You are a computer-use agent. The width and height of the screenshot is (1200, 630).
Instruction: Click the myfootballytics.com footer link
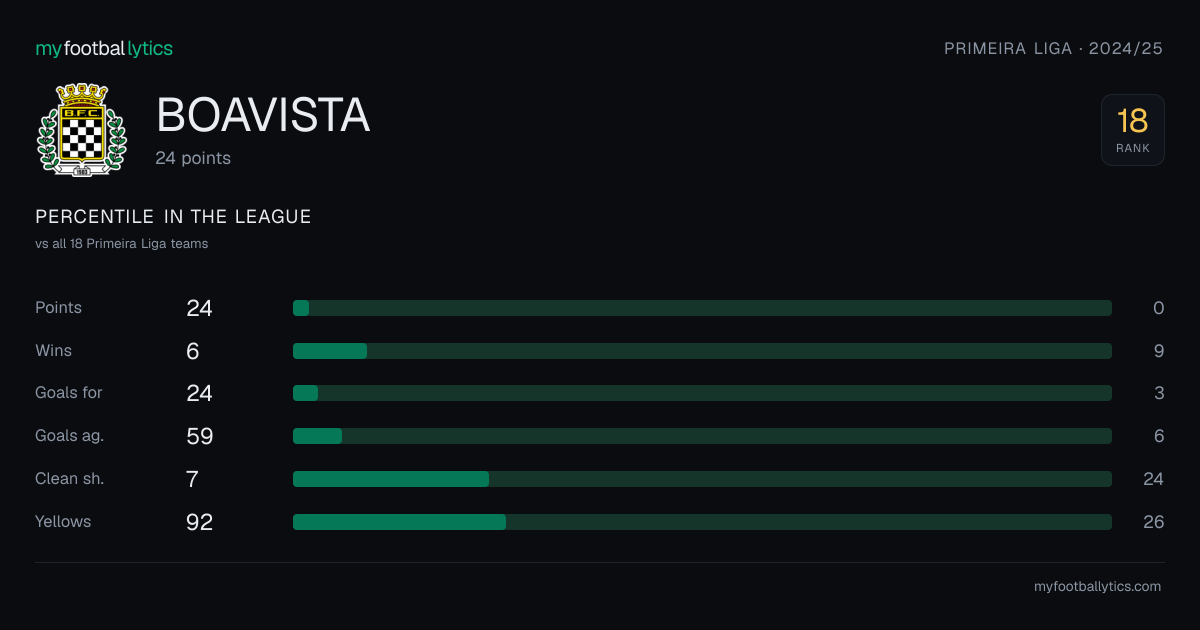[1097, 587]
